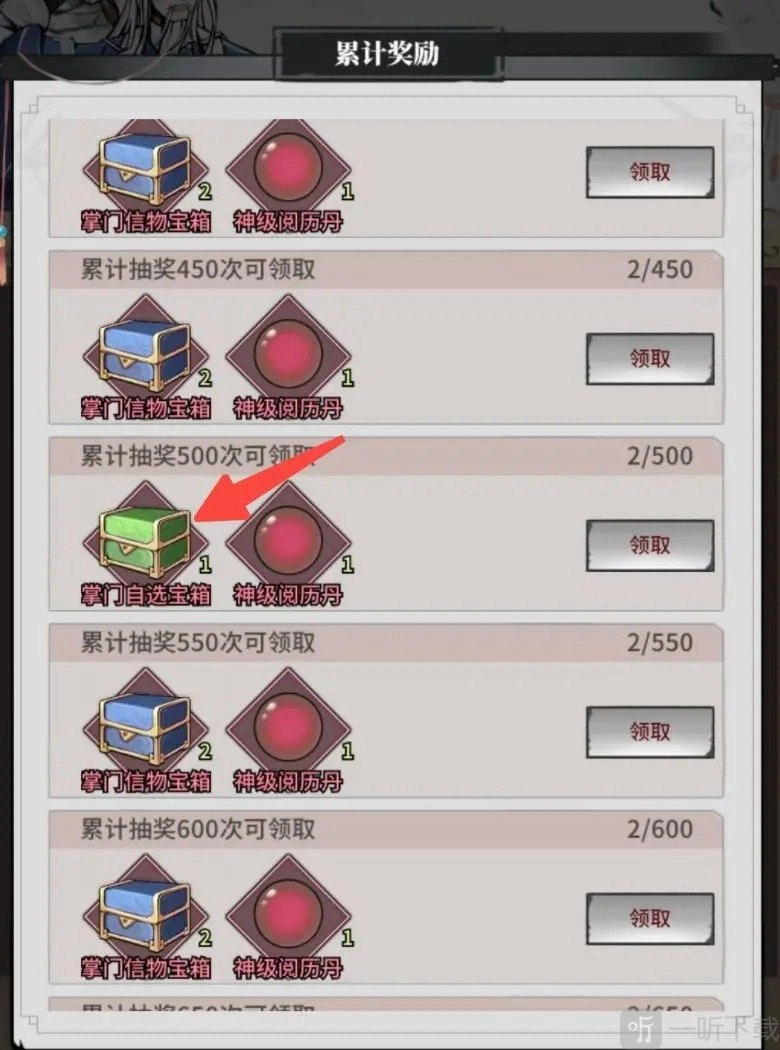
Task: Claim the 500 draws reward with 领取
Action: tap(650, 546)
